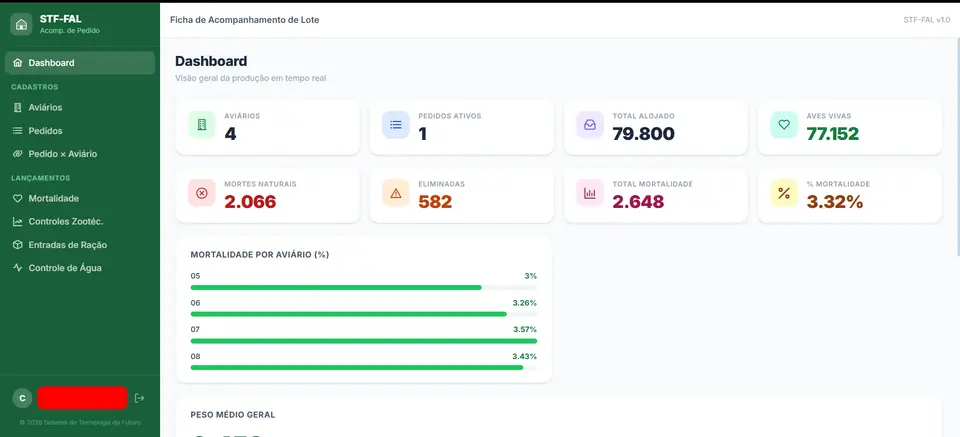Viewport: 960px width, 437px height.
Task: Click the user avatar letter C
Action: 22,398
